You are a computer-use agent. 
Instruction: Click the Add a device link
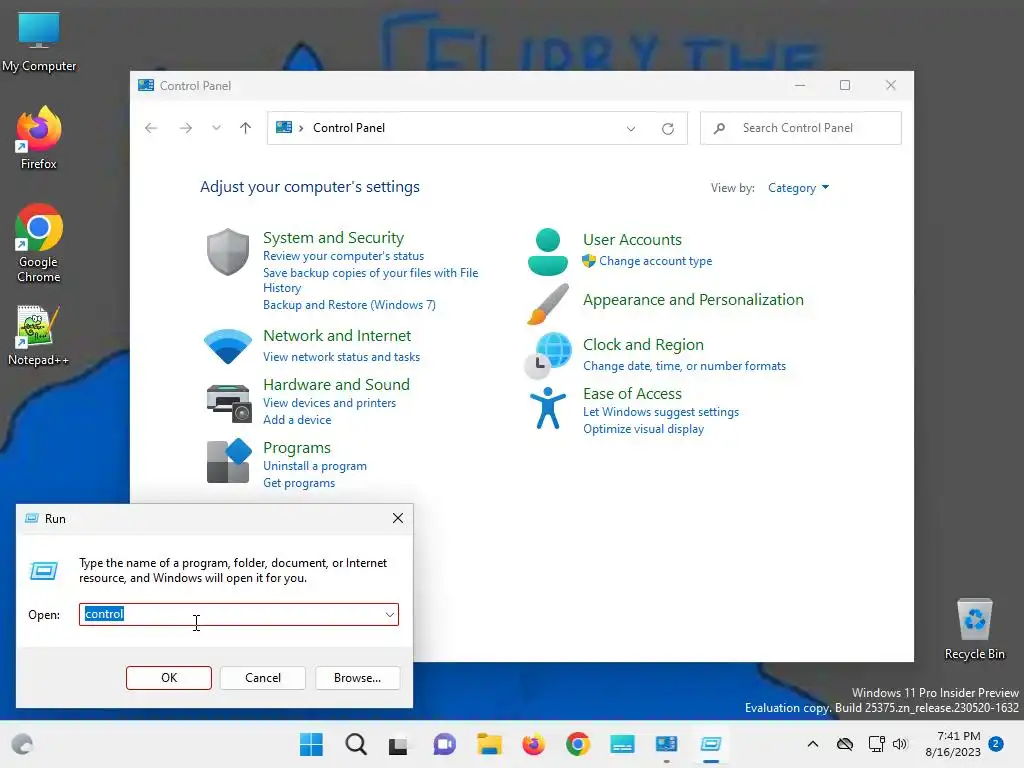[x=297, y=420]
